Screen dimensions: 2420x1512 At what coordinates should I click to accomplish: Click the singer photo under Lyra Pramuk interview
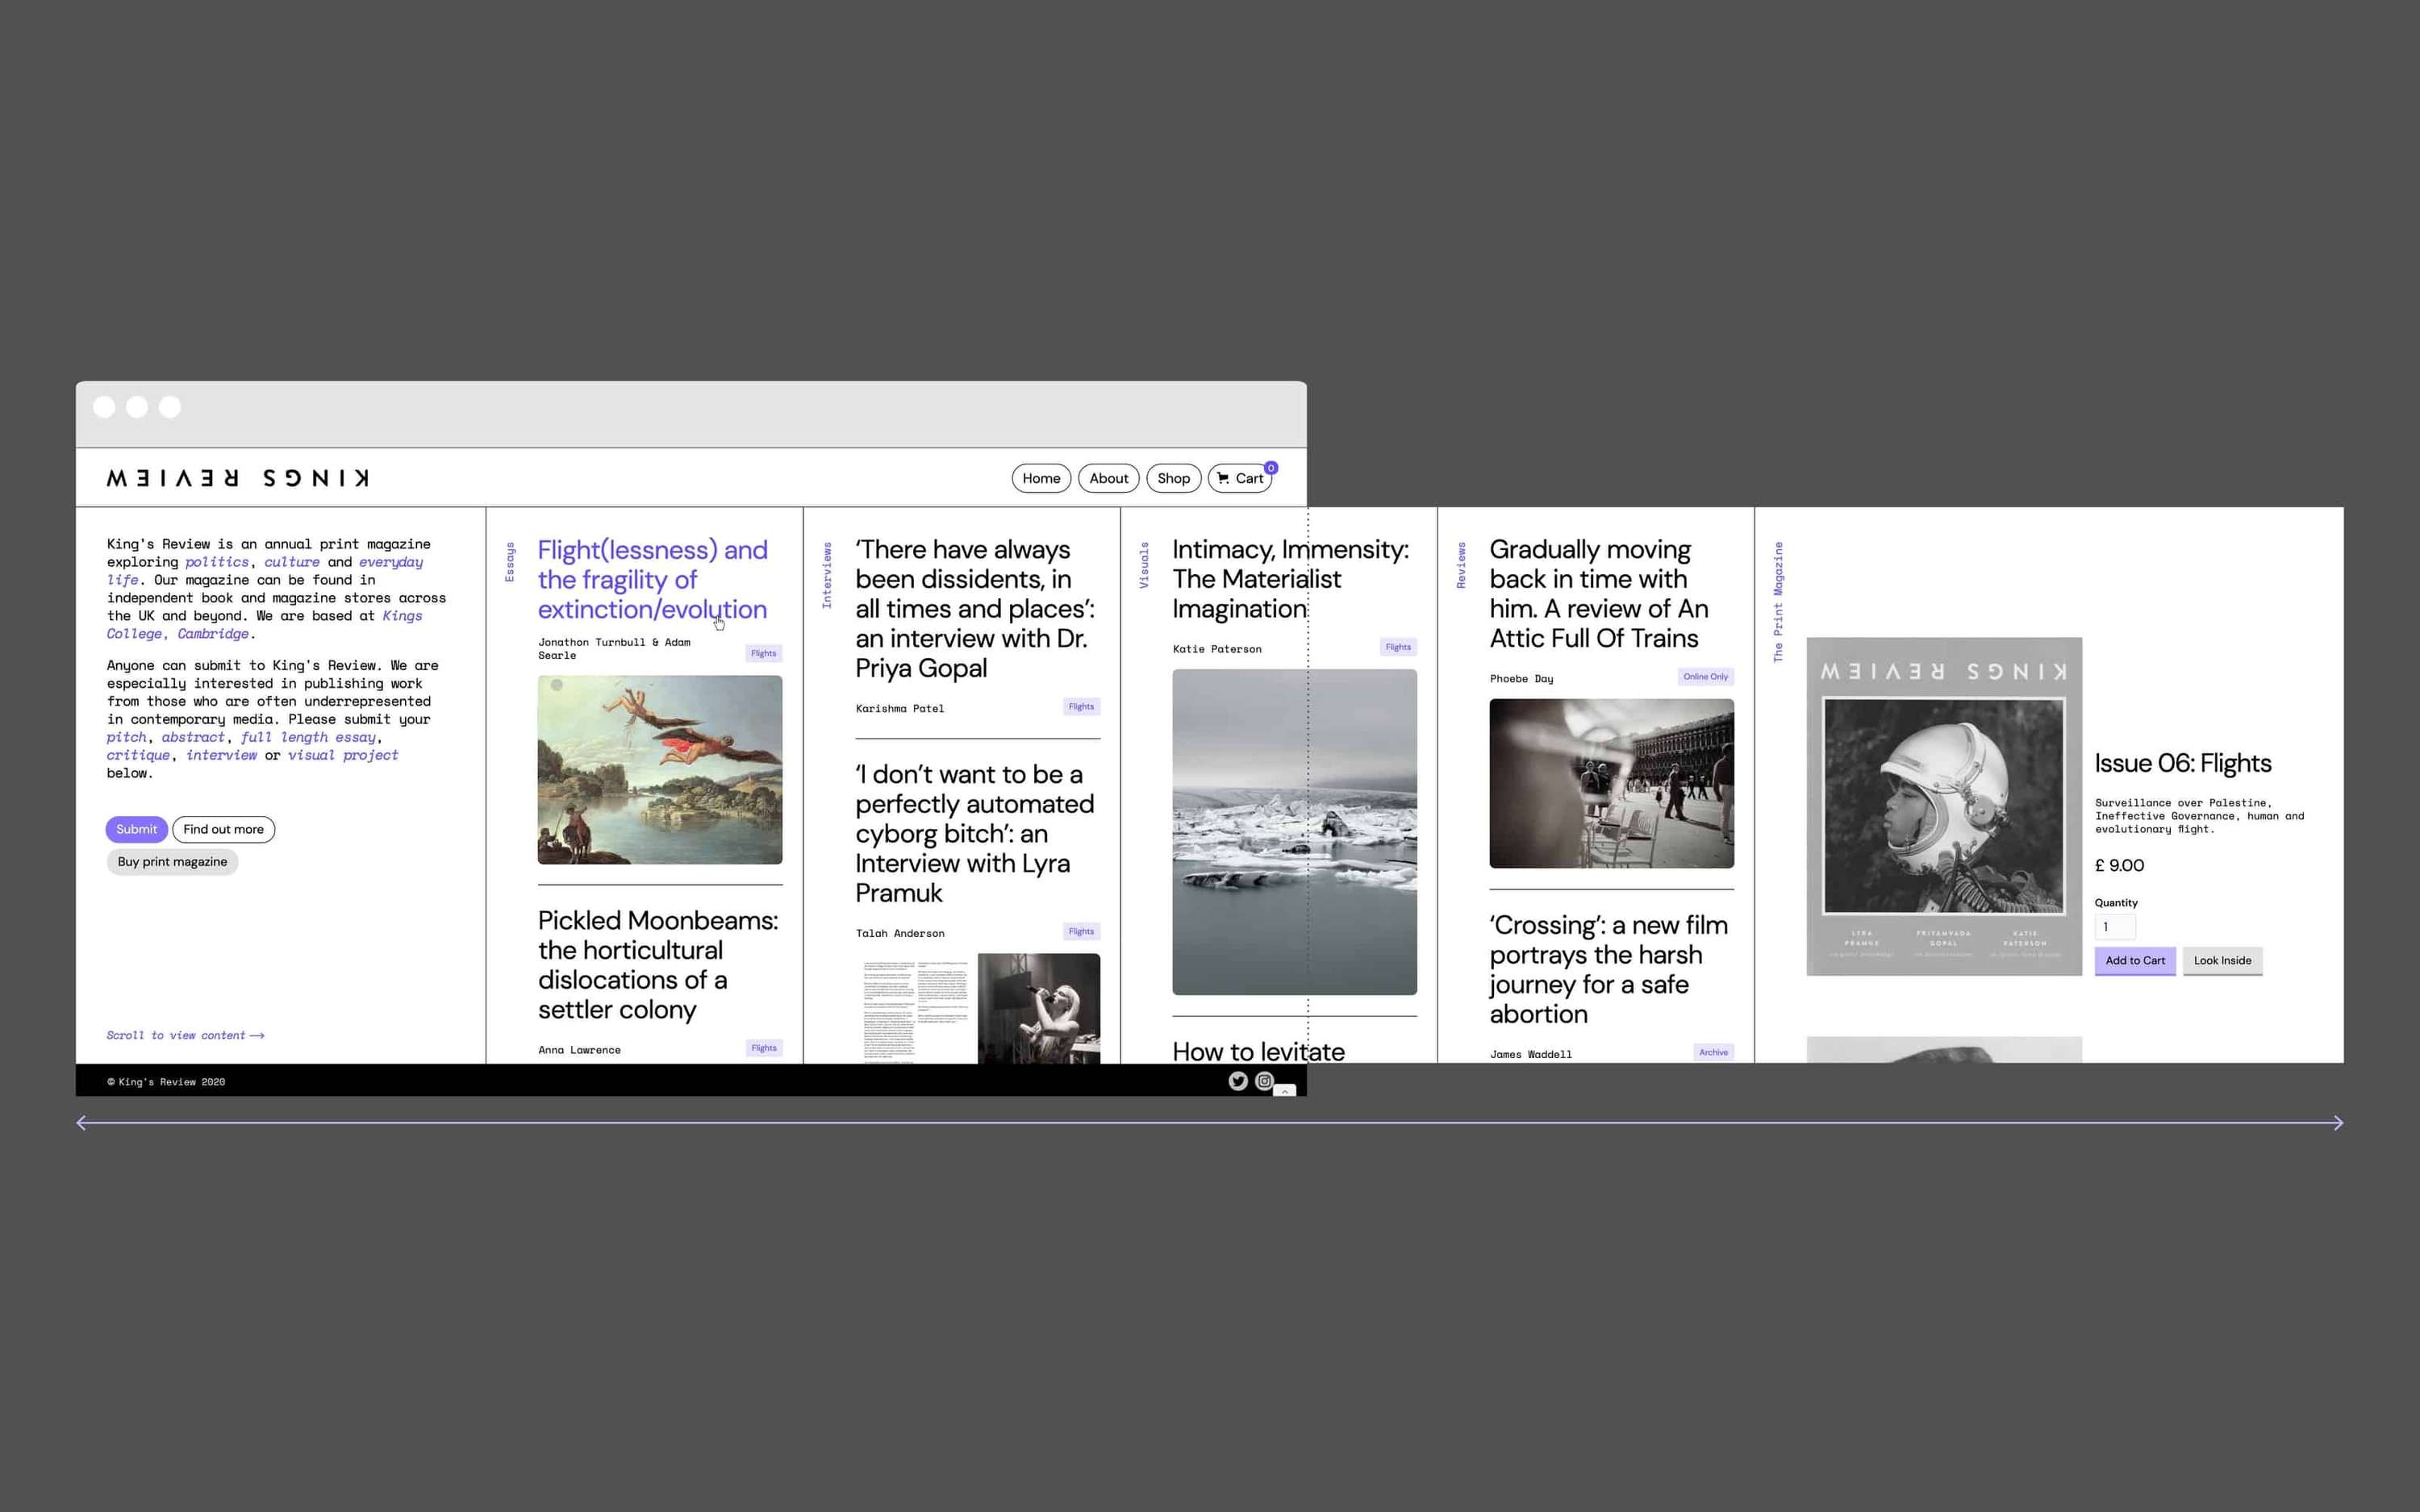pos(1038,1008)
